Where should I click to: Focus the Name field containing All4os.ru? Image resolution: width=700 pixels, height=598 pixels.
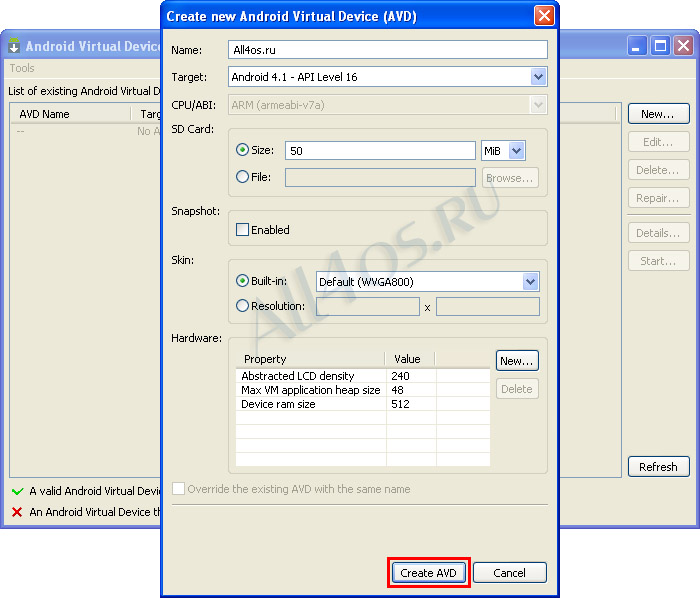(x=388, y=50)
